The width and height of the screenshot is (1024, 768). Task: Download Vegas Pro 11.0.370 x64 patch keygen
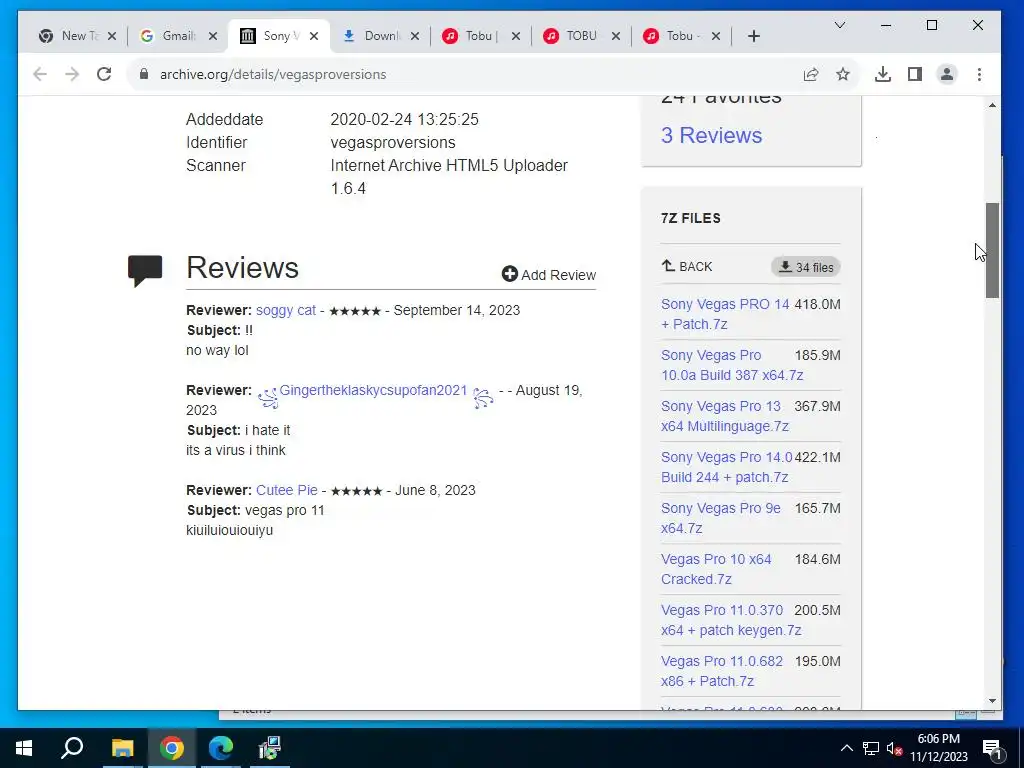[731, 620]
